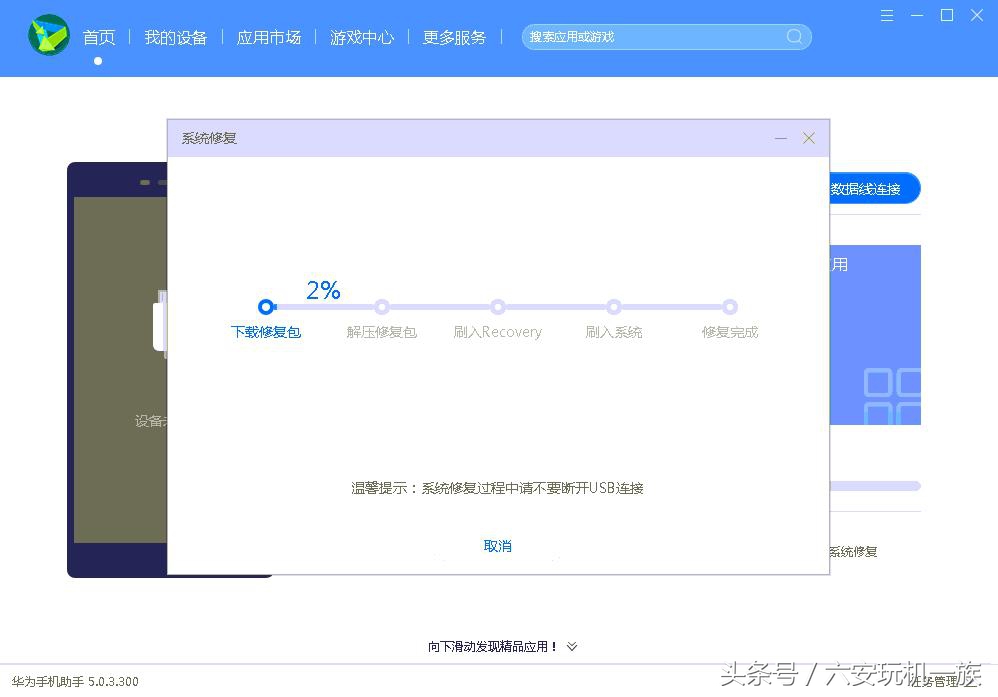The image size is (998, 697).
Task: Click the search magnifier icon
Action: pyautogui.click(x=794, y=36)
